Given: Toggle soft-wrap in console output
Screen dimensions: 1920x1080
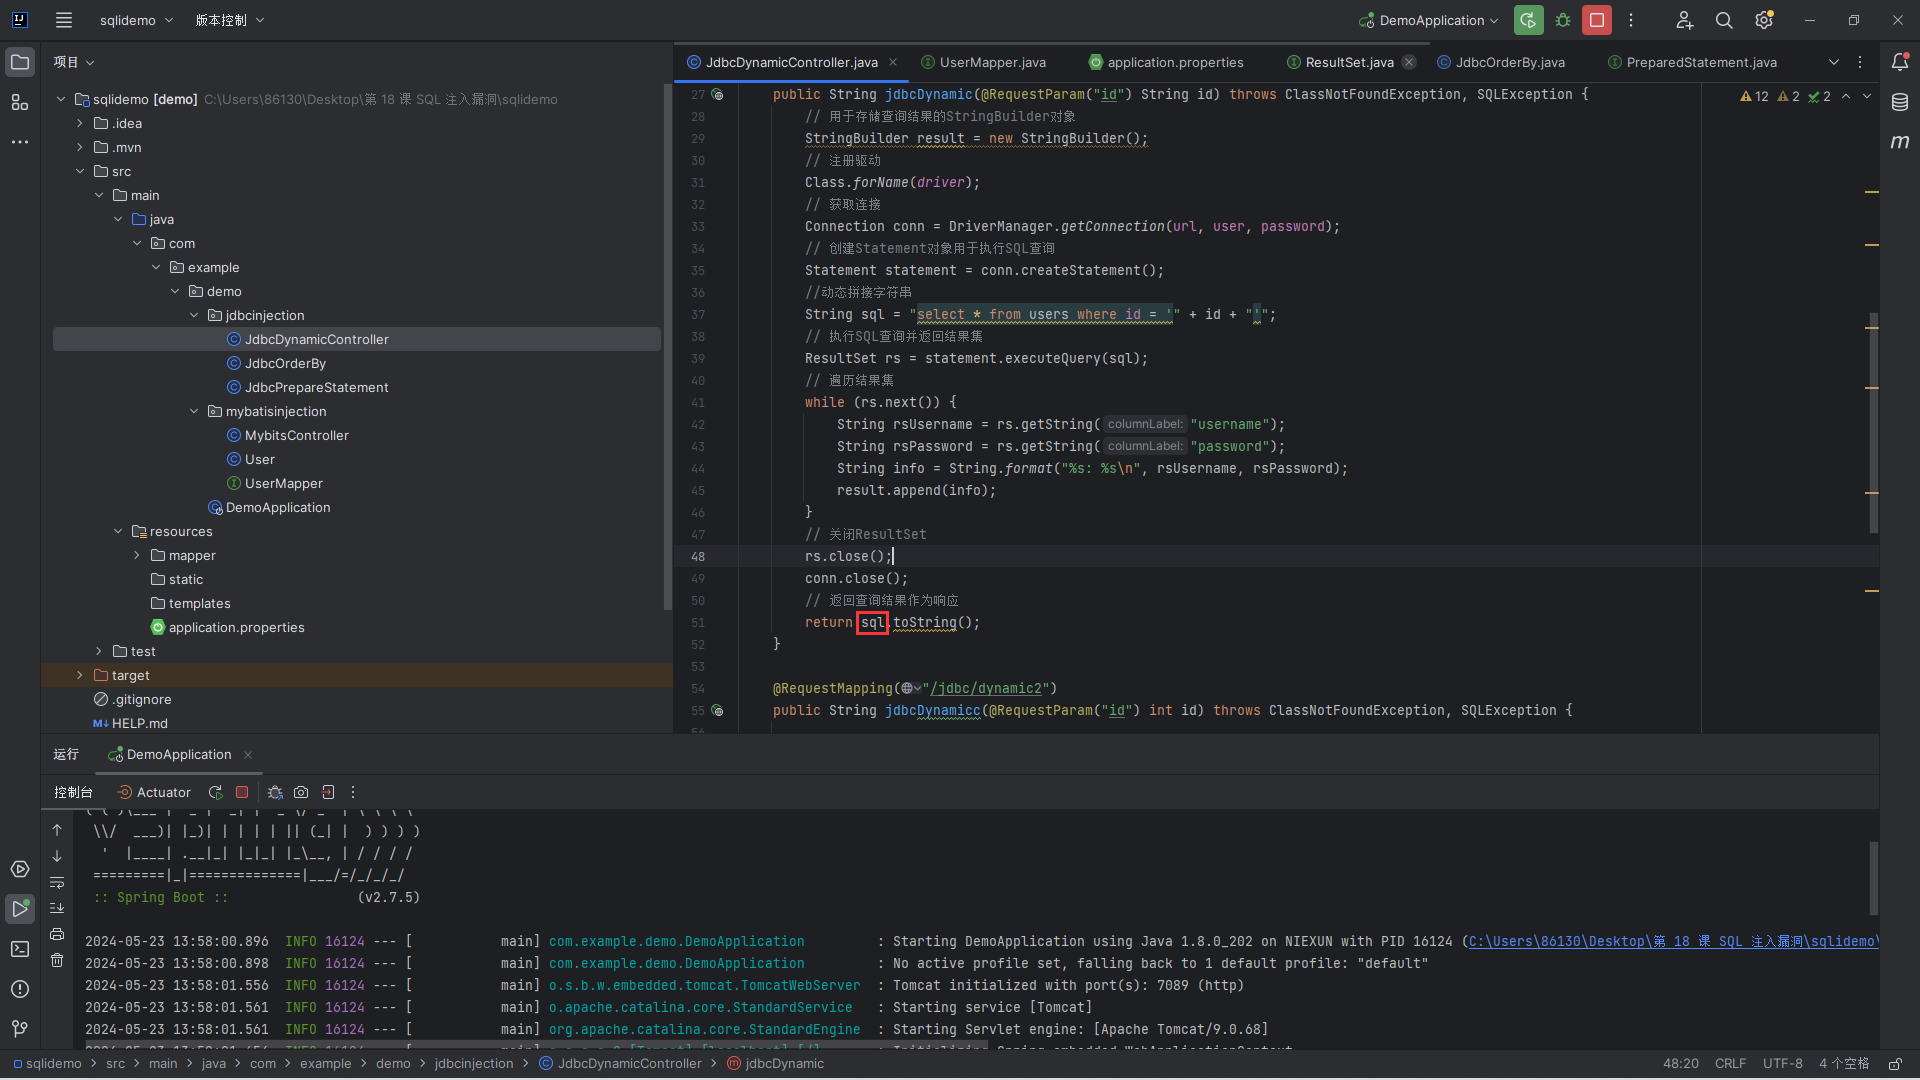Looking at the screenshot, I should [x=57, y=882].
